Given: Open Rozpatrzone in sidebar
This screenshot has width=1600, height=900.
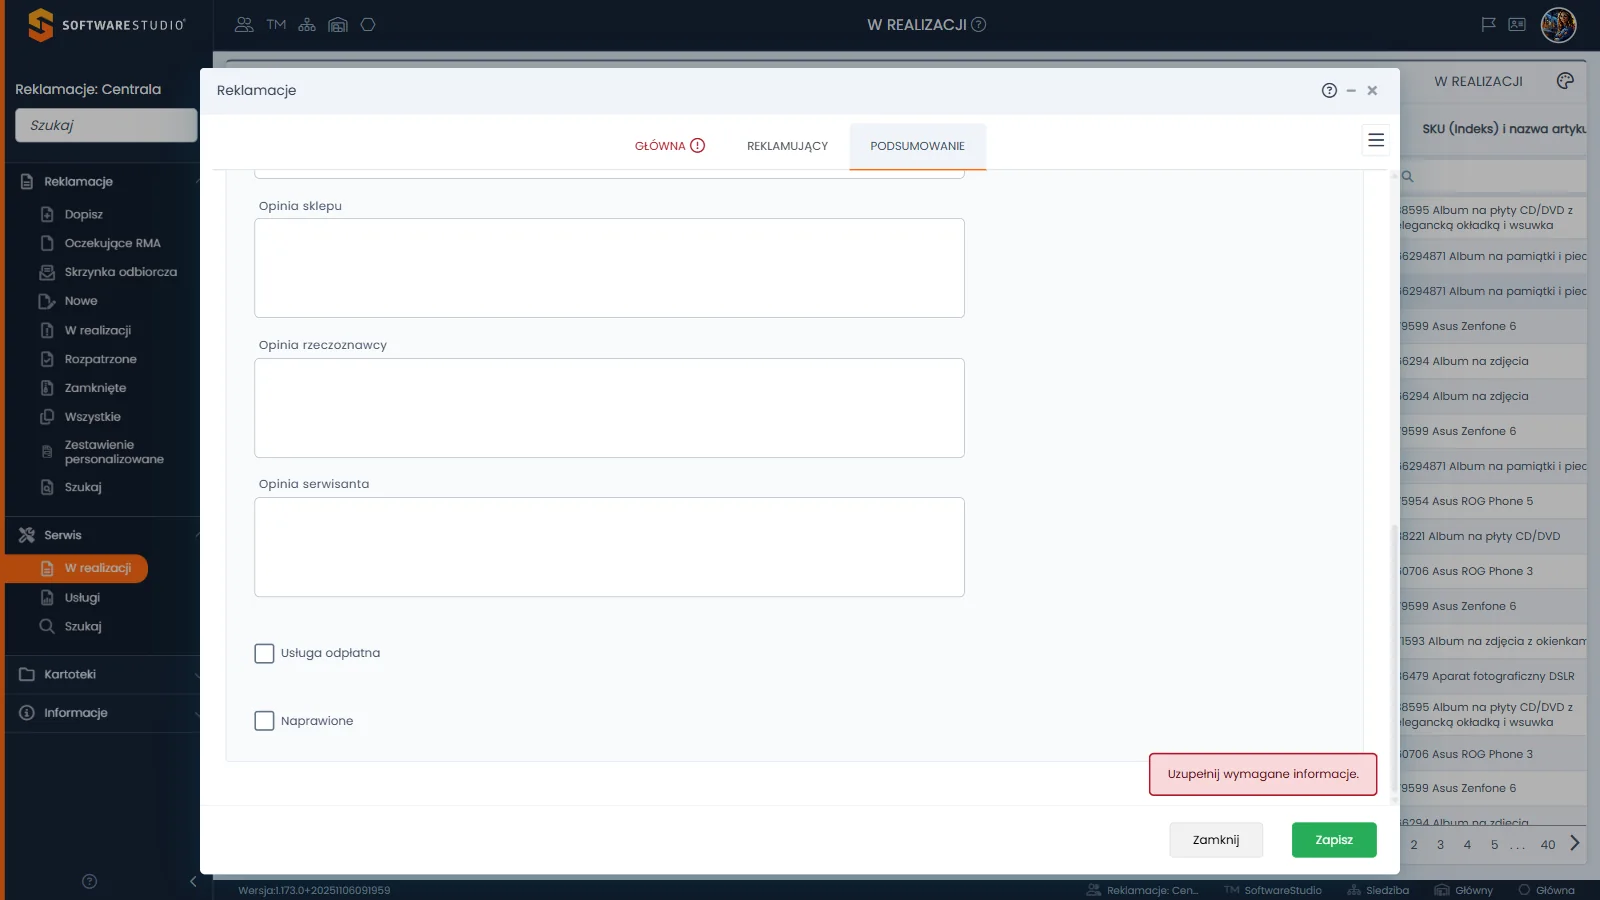Looking at the screenshot, I should [100, 359].
